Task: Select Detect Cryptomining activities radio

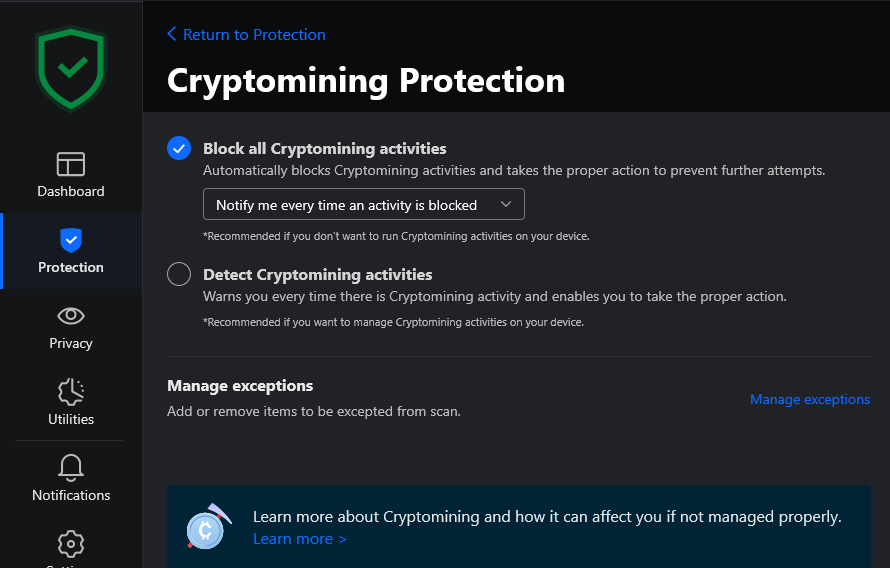Action: click(x=179, y=274)
